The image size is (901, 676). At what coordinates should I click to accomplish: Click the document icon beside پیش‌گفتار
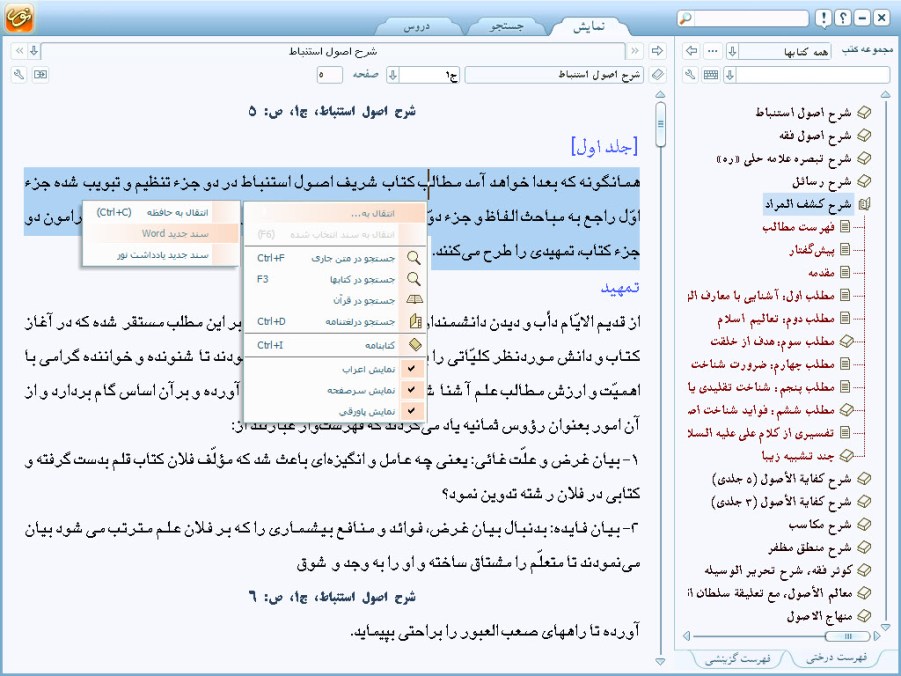(x=845, y=249)
